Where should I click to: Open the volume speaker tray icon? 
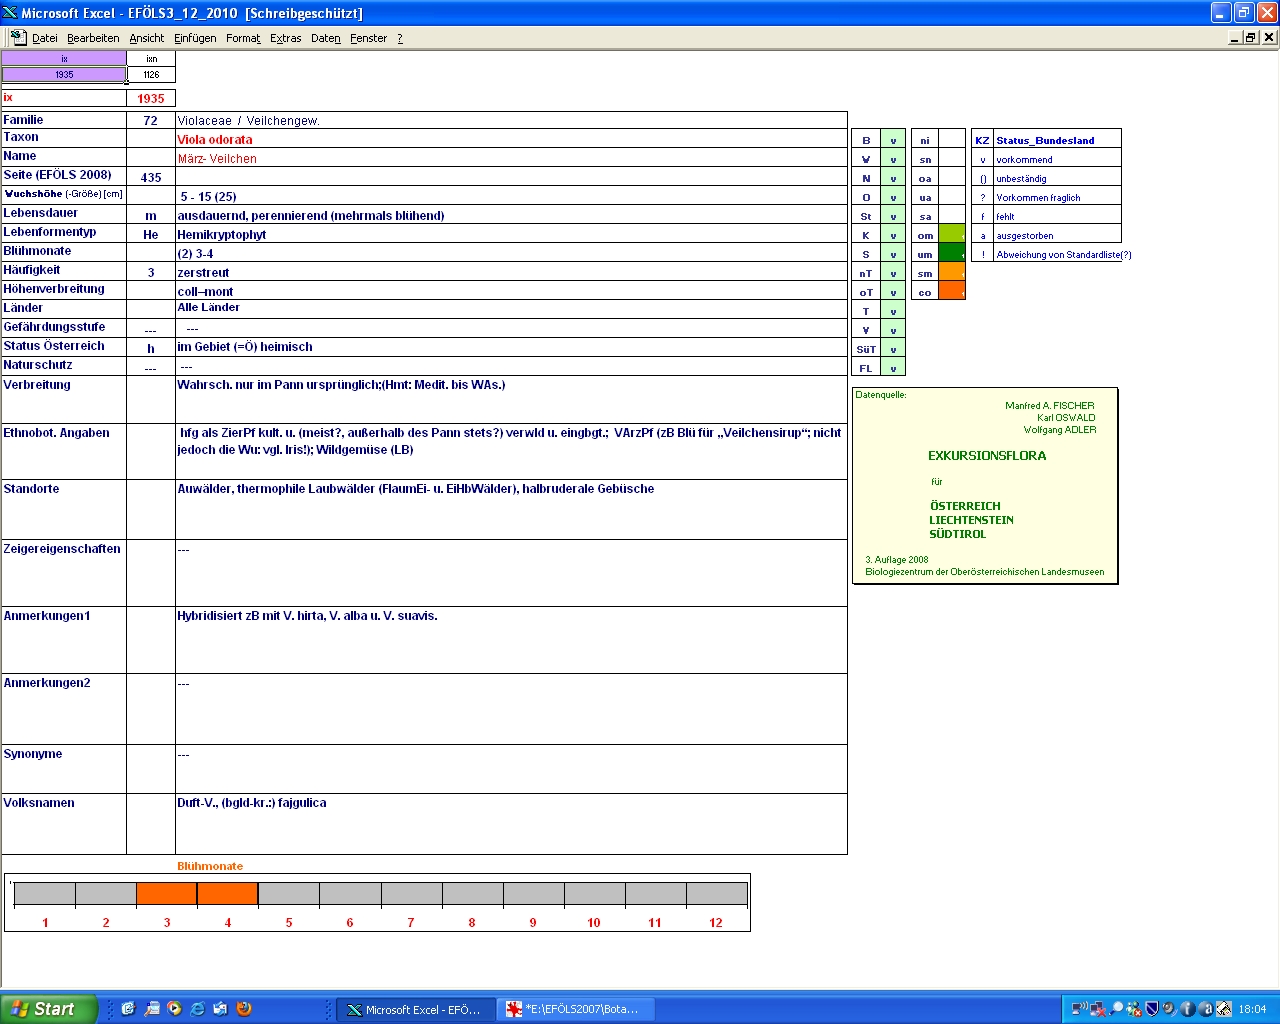click(1169, 1009)
